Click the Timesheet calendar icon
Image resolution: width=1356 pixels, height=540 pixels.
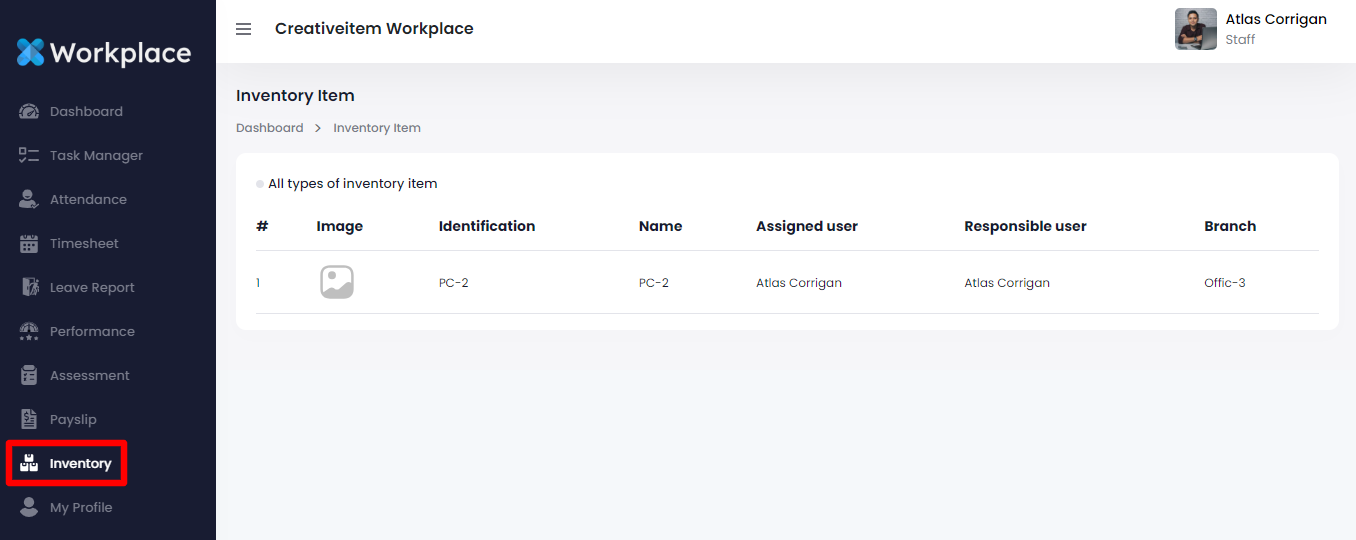pyautogui.click(x=29, y=244)
